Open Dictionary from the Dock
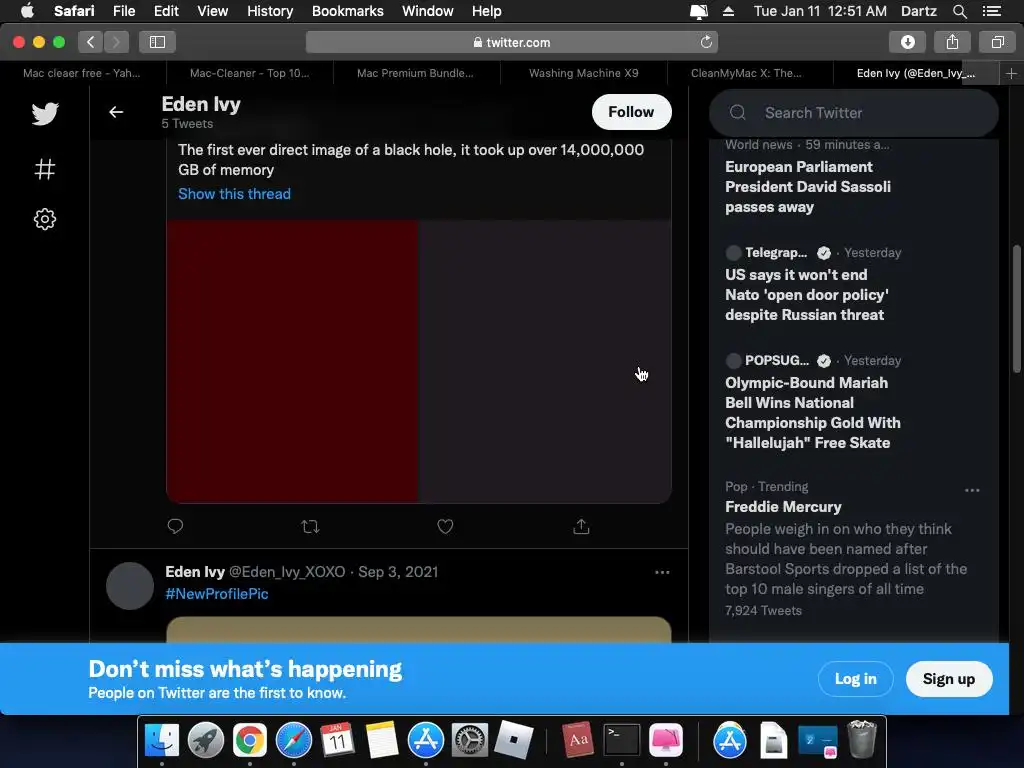The height and width of the screenshot is (768, 1024). [578, 740]
